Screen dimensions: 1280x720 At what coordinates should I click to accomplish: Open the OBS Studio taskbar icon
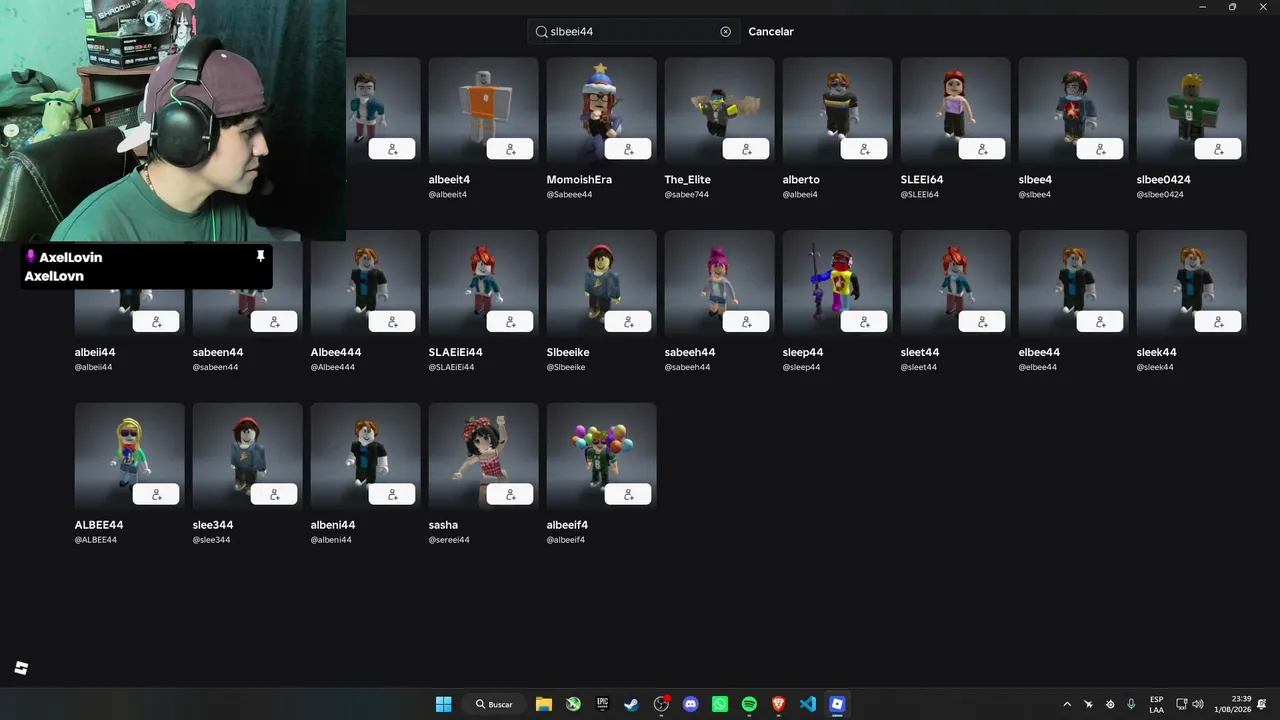661,704
